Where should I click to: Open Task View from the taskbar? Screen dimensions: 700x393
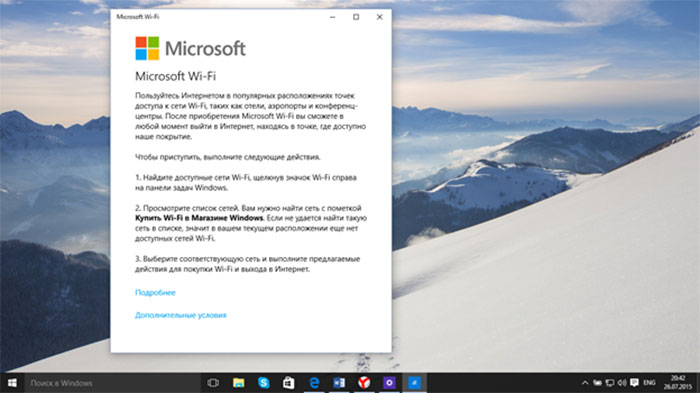pyautogui.click(x=213, y=383)
